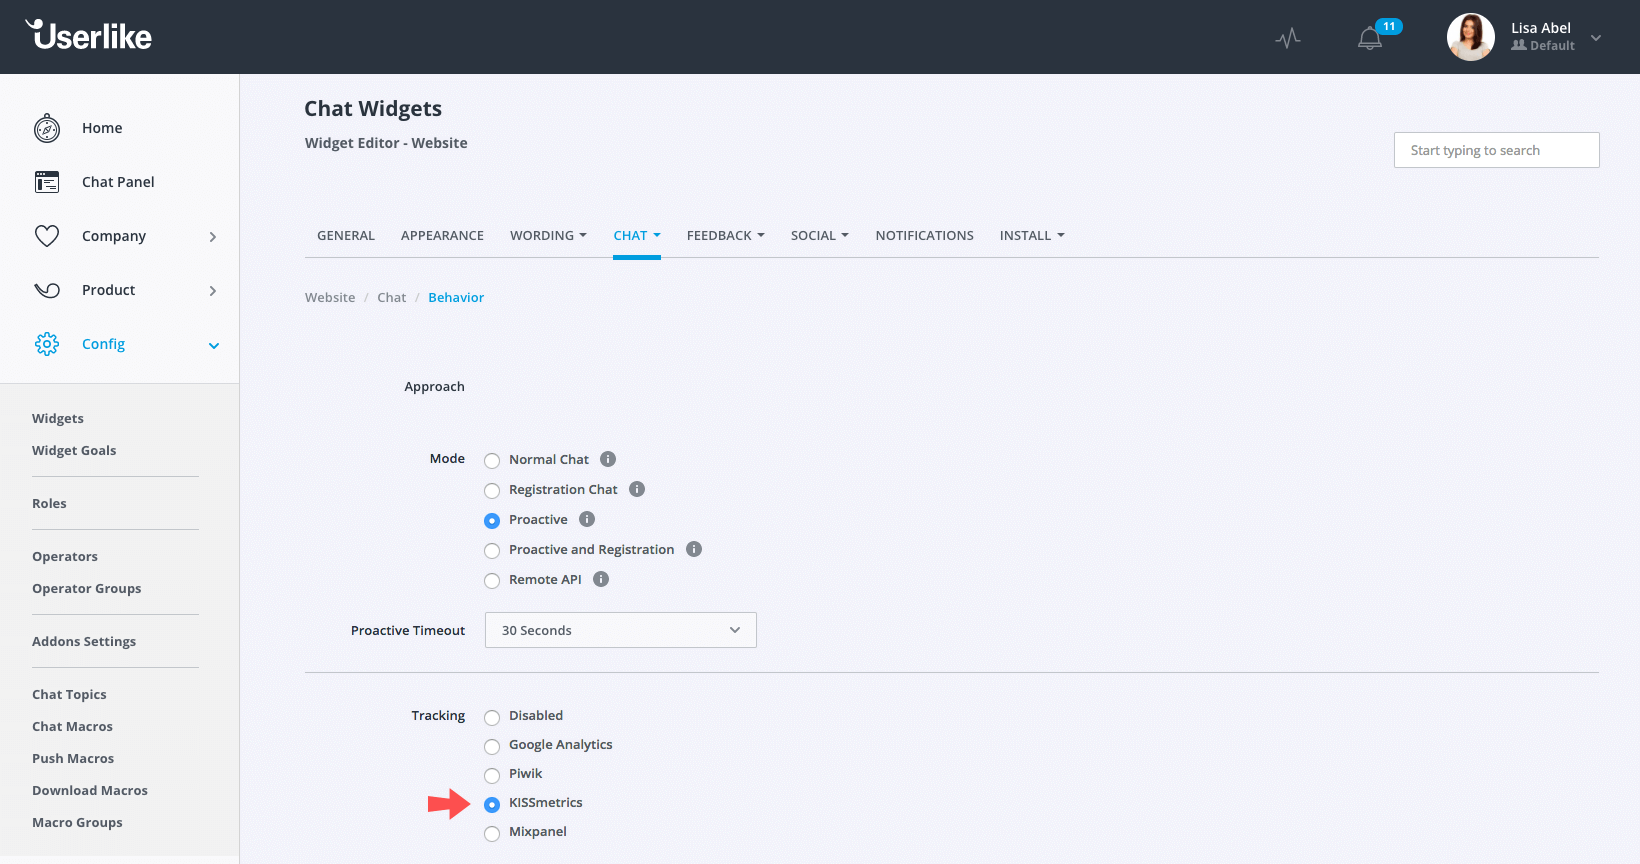Open Chat Panel from sidebar
This screenshot has height=864, width=1640.
point(118,182)
